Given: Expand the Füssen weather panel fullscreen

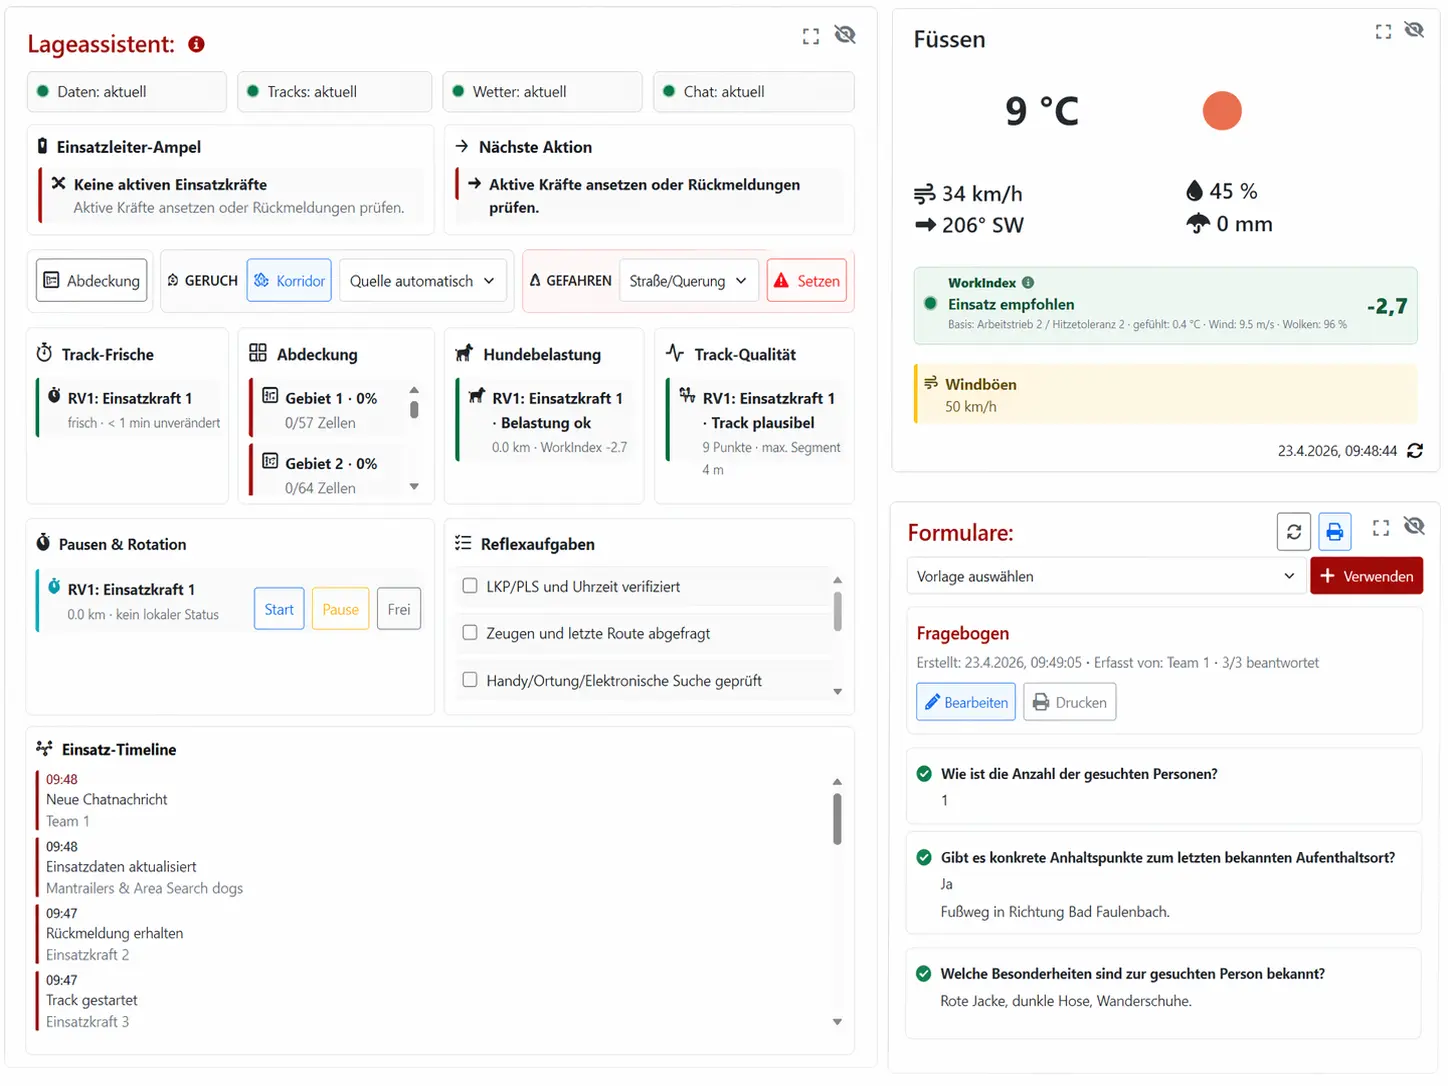Looking at the screenshot, I should 1383,32.
